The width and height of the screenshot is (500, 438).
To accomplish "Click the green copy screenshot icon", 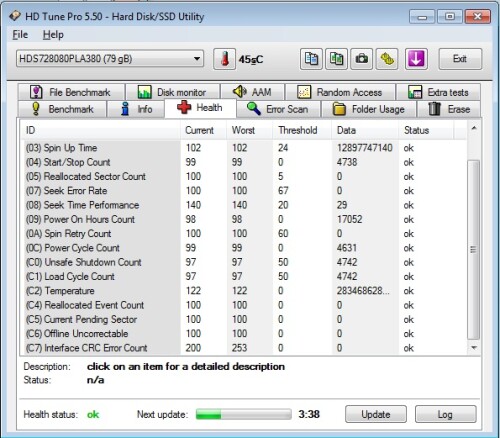I will point(336,59).
